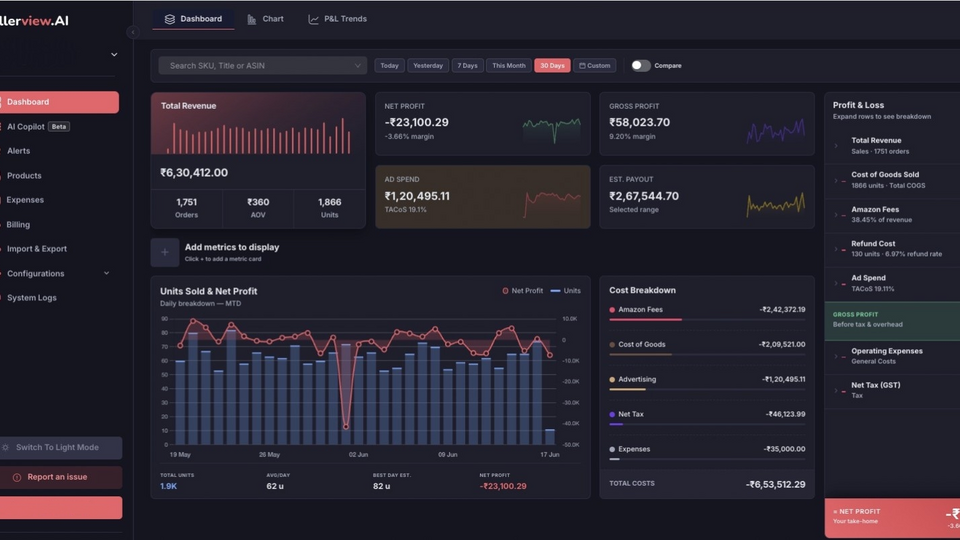Click the Gross Profit highlighted P&L row
Image resolution: width=960 pixels, height=540 pixels.
pos(892,321)
